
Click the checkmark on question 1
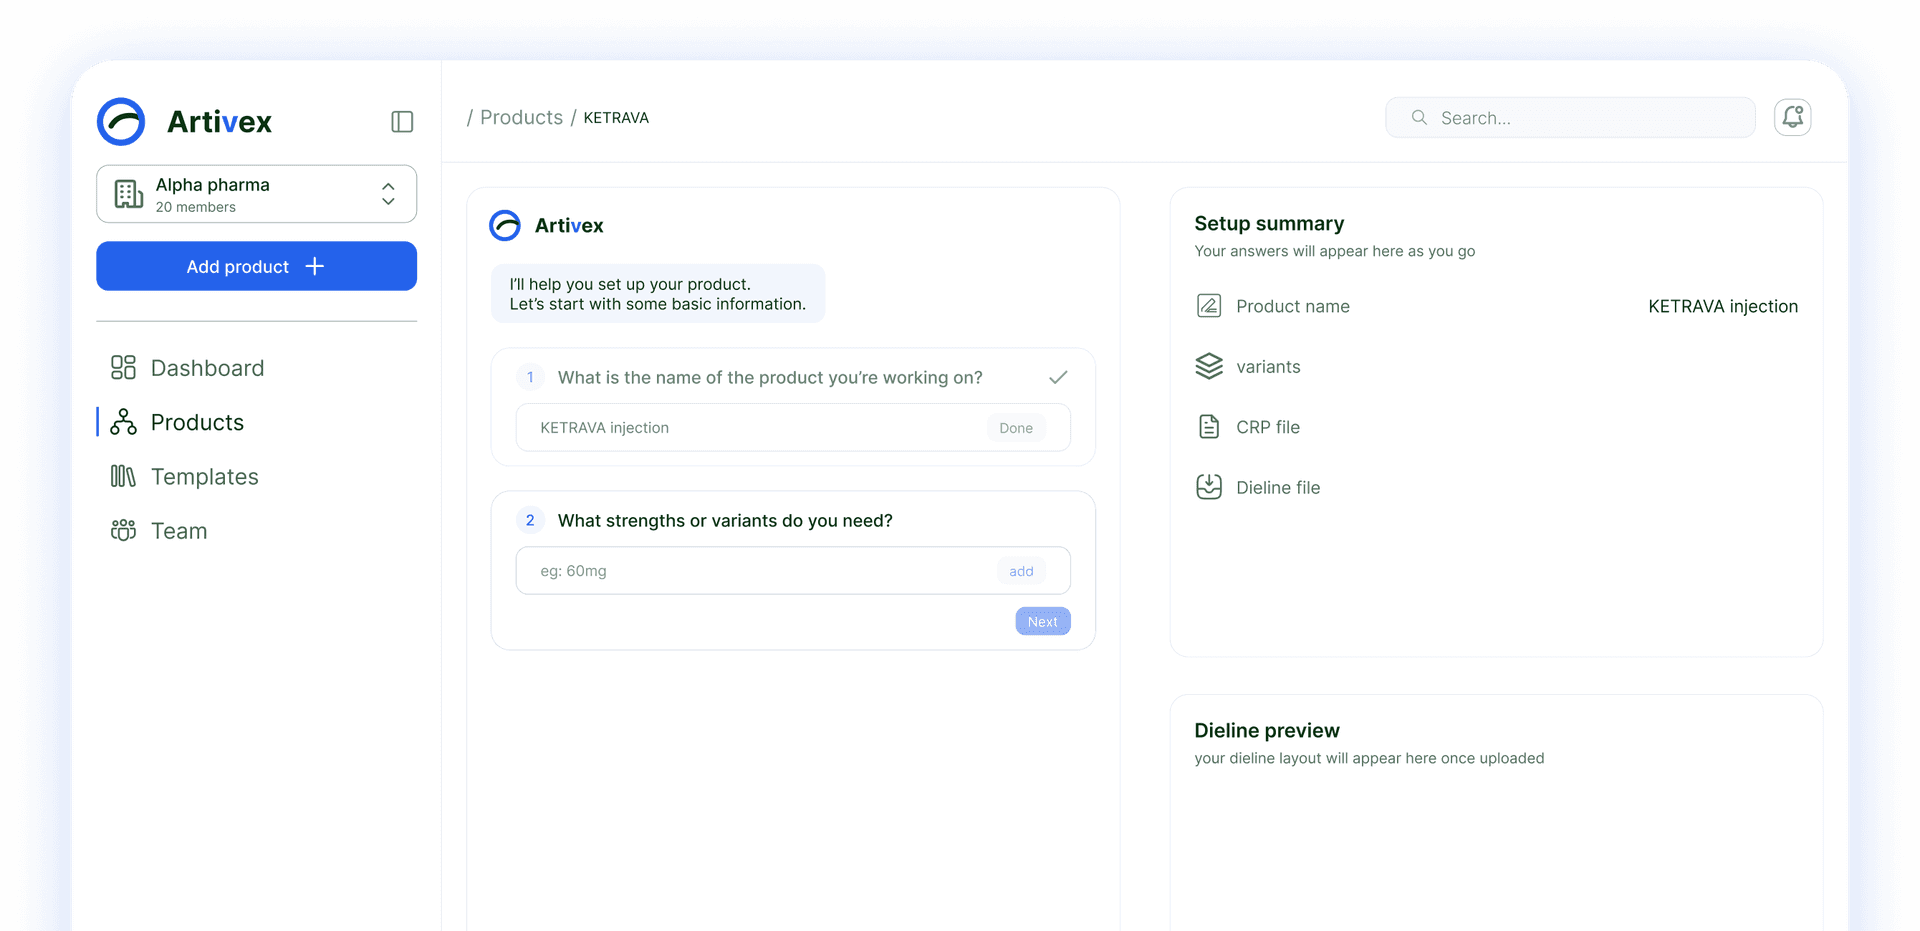point(1058,377)
